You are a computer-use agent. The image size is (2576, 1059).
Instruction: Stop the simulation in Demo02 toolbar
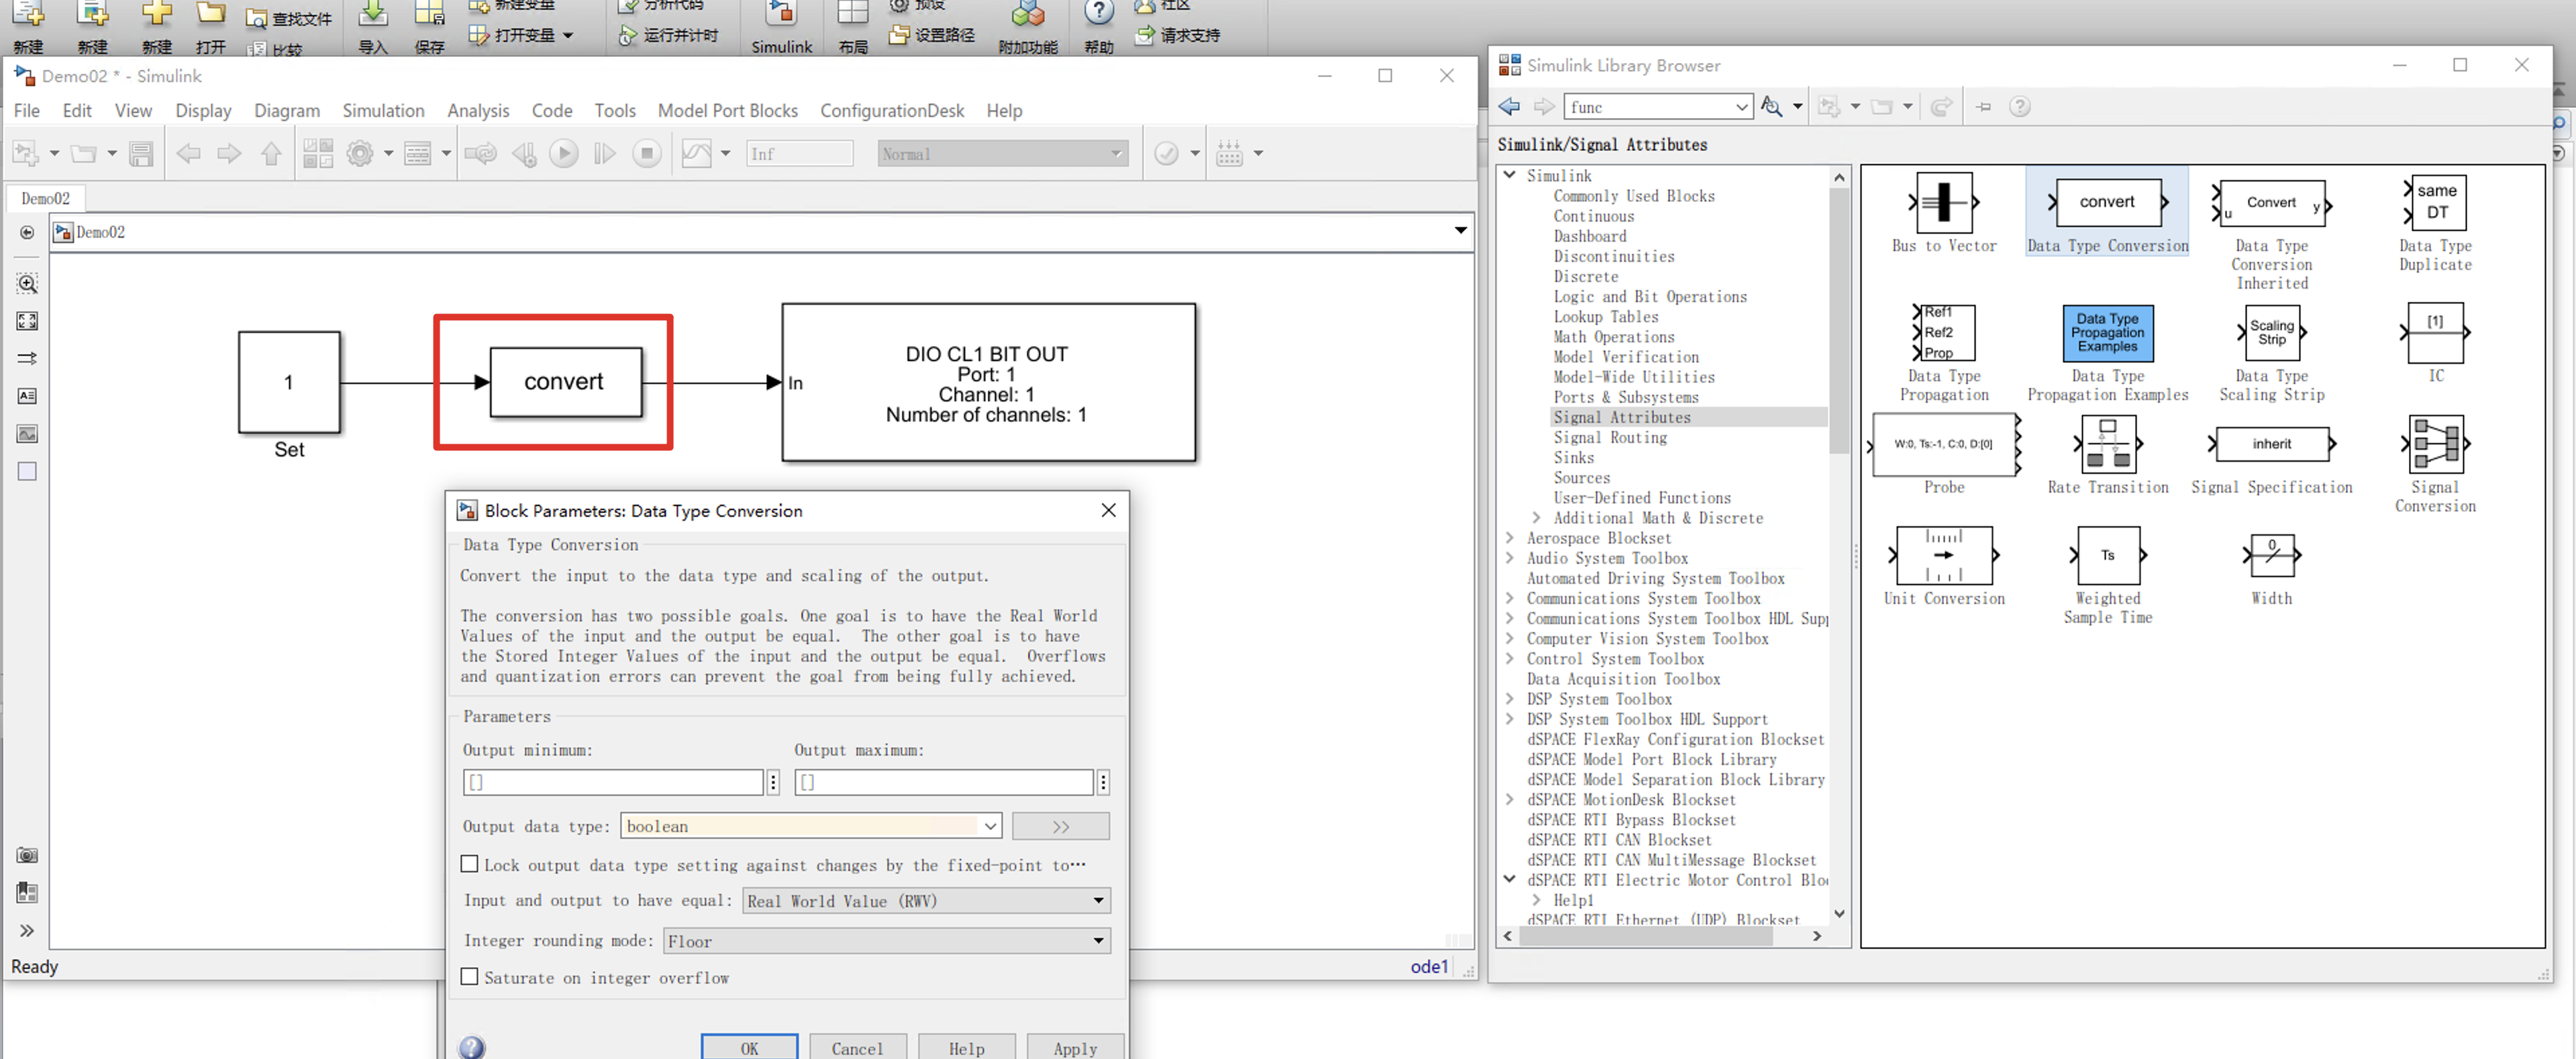coord(647,153)
